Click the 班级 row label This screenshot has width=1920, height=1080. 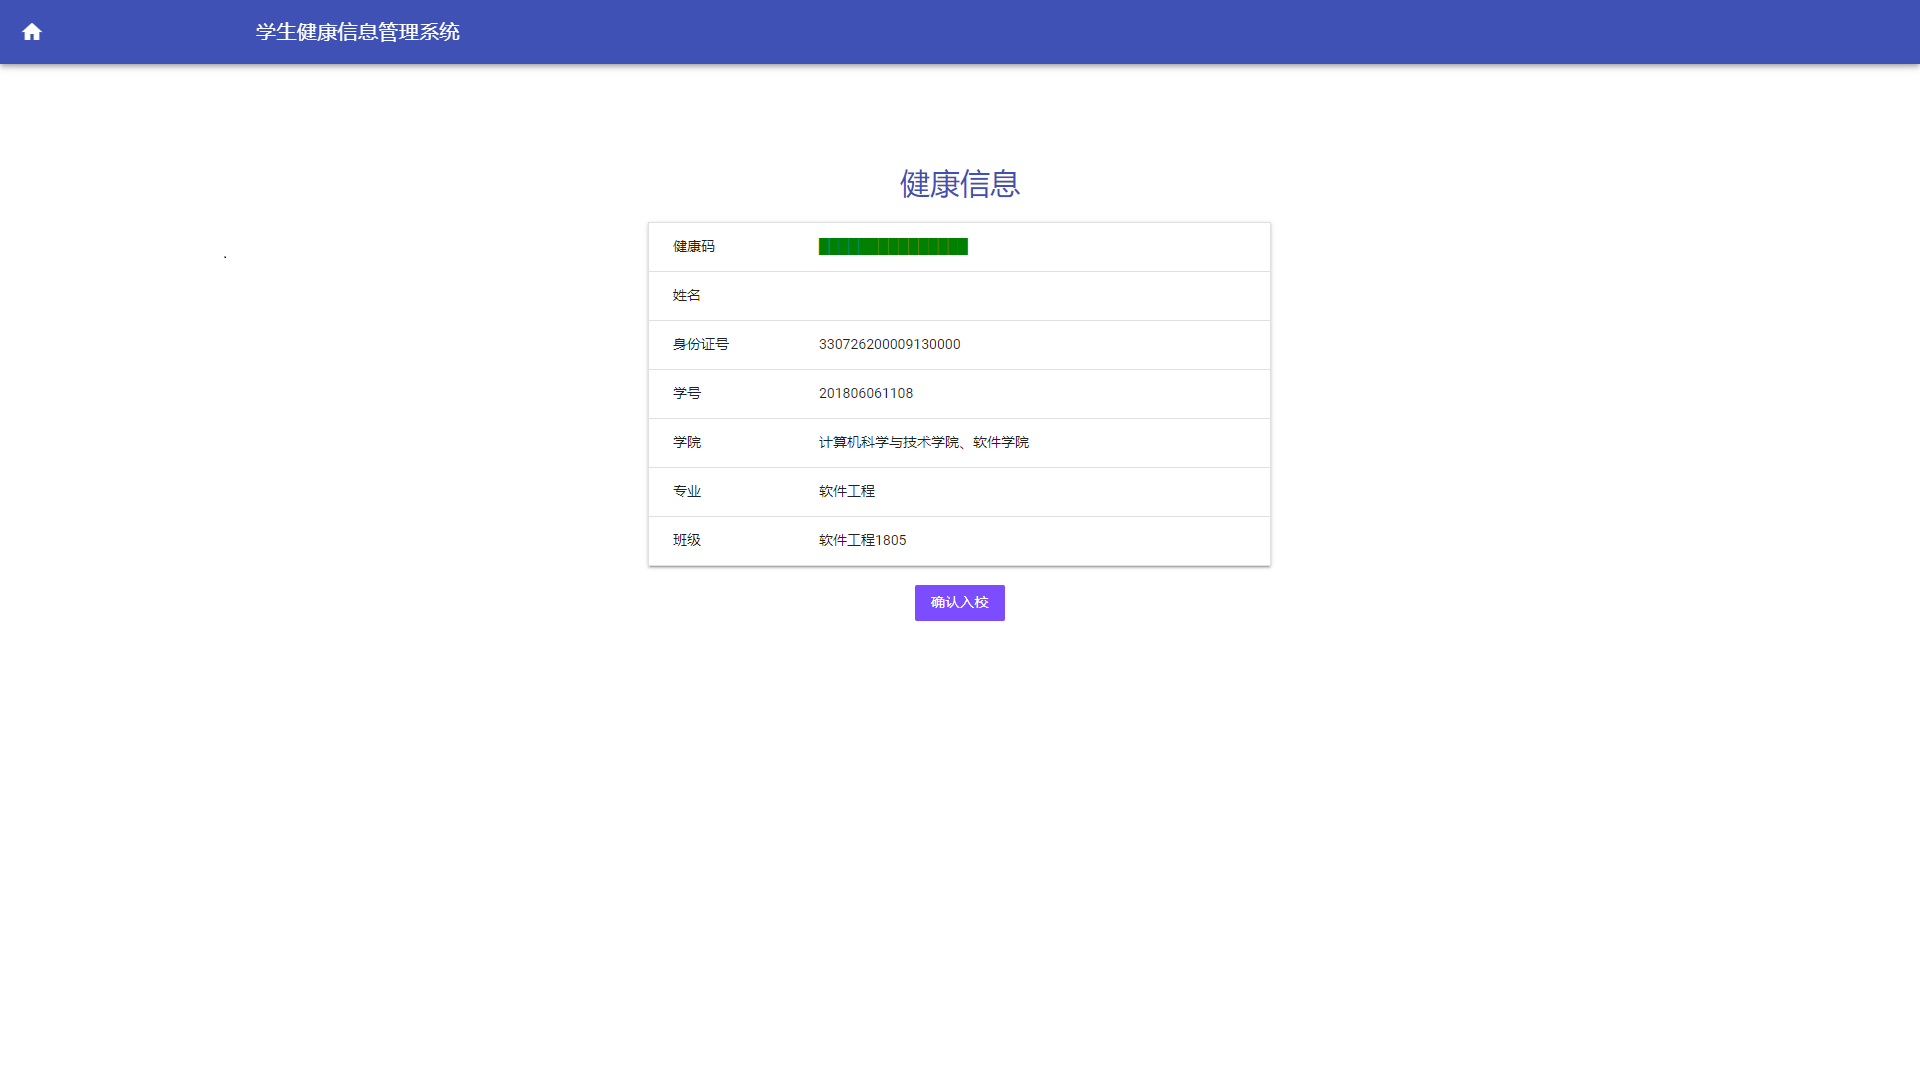686,541
